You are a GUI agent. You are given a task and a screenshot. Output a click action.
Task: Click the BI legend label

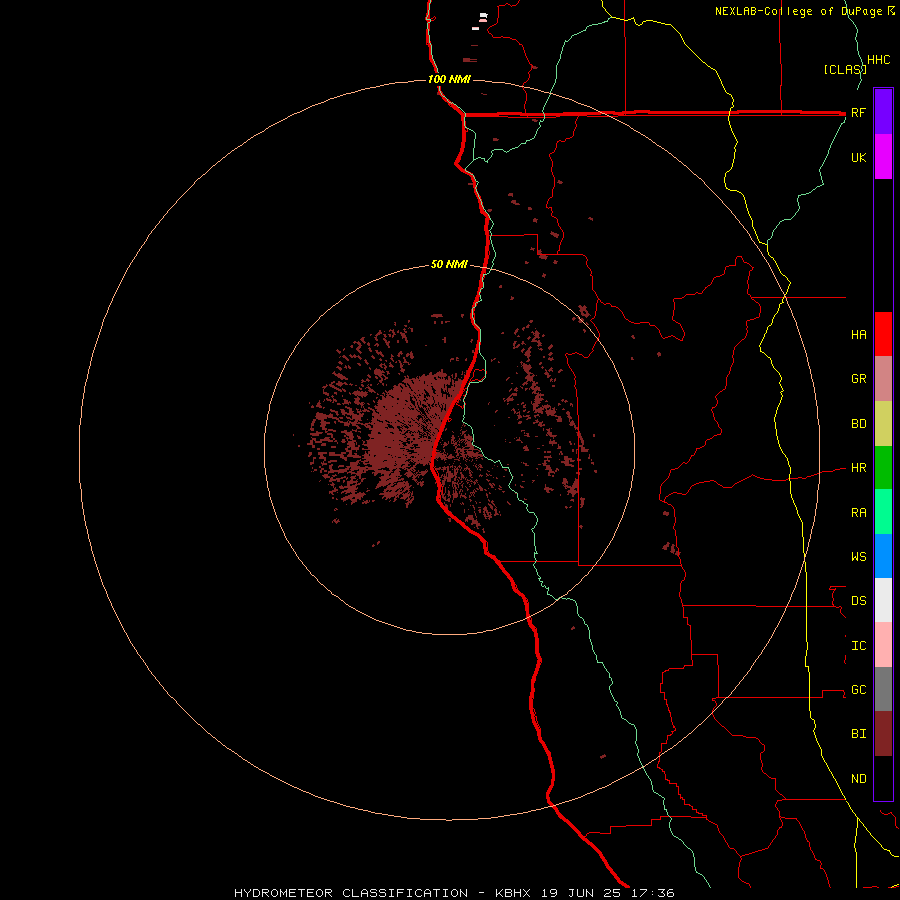click(x=859, y=734)
